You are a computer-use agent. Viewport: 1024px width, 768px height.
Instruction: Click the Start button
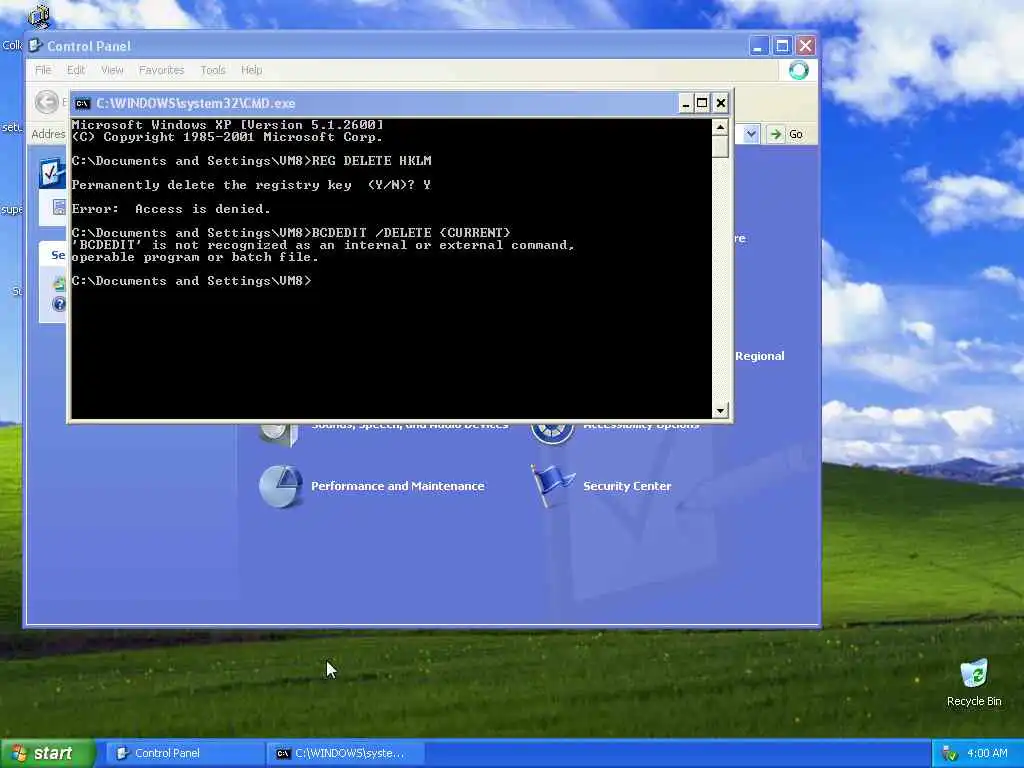click(x=48, y=753)
